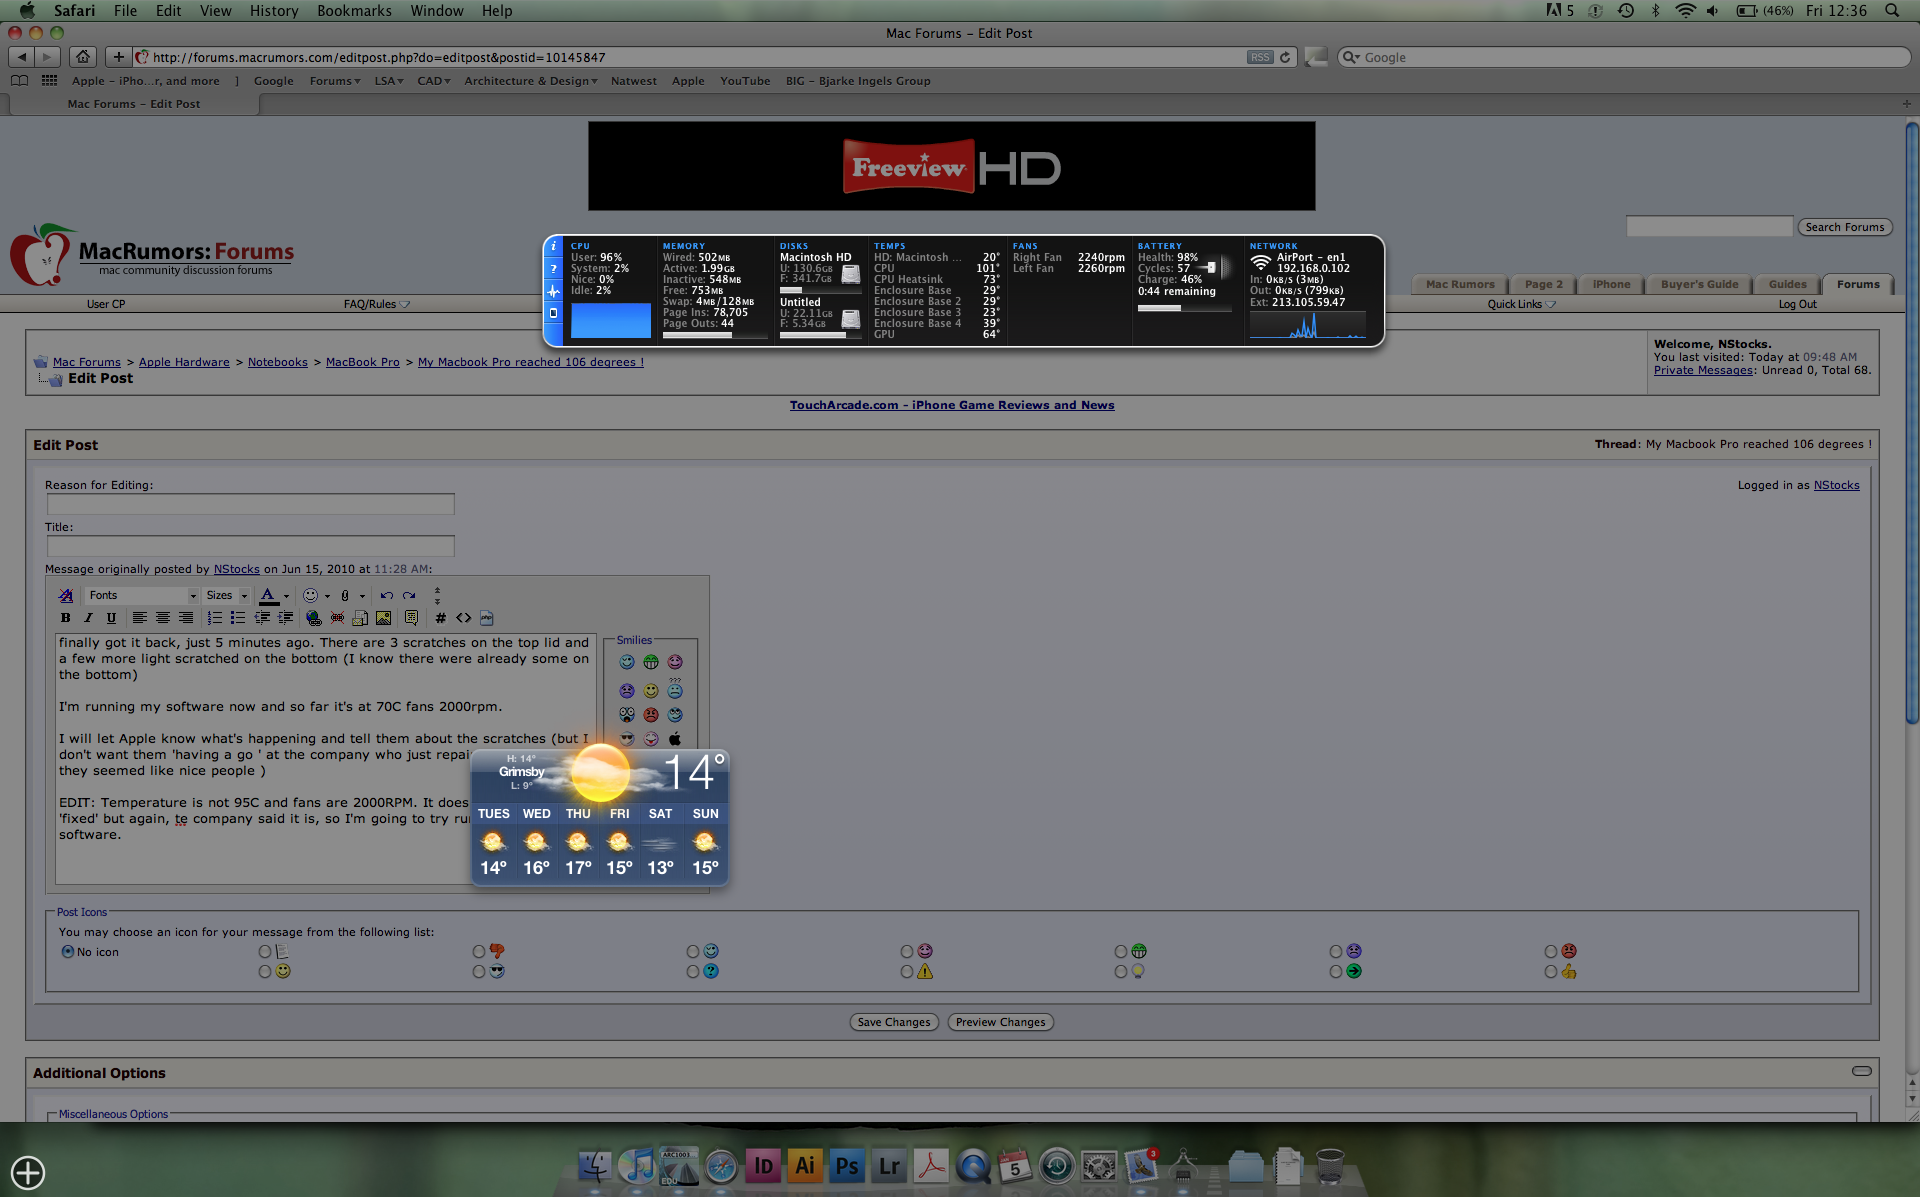Image resolution: width=1920 pixels, height=1197 pixels.
Task: Open the MacBook Pro breadcrumb link
Action: click(363, 362)
